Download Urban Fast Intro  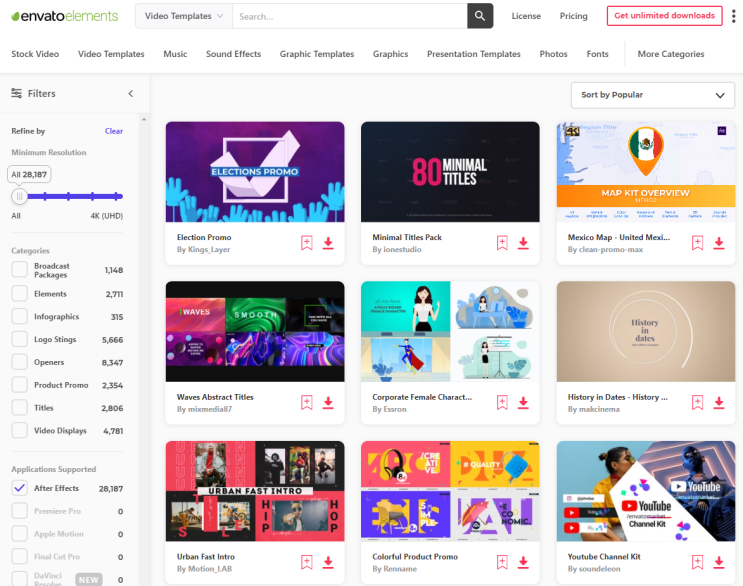(x=328, y=562)
